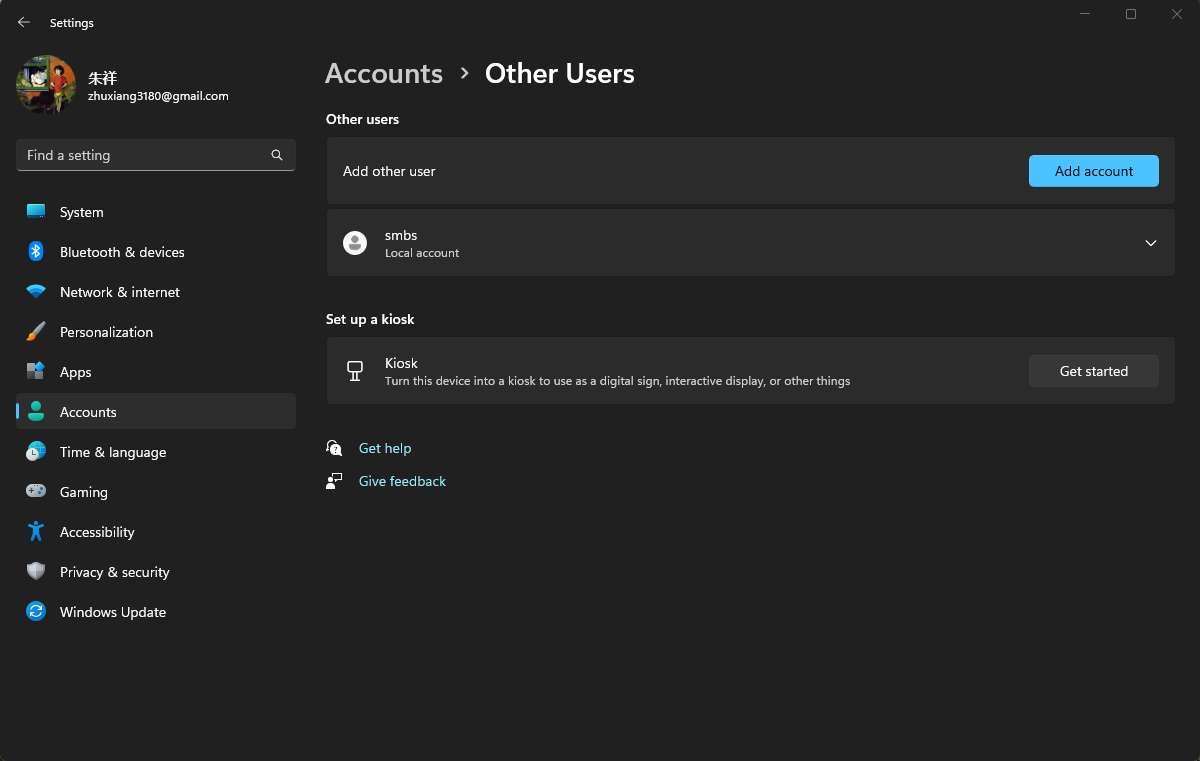Click Get started for kiosk setup
The width and height of the screenshot is (1200, 761).
pyautogui.click(x=1093, y=370)
